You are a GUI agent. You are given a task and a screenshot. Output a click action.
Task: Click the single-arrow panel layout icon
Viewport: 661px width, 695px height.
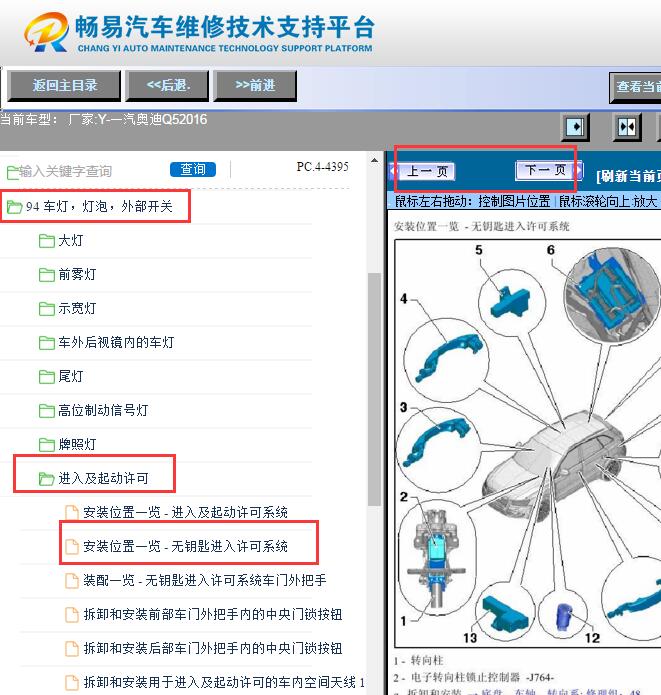(x=575, y=127)
